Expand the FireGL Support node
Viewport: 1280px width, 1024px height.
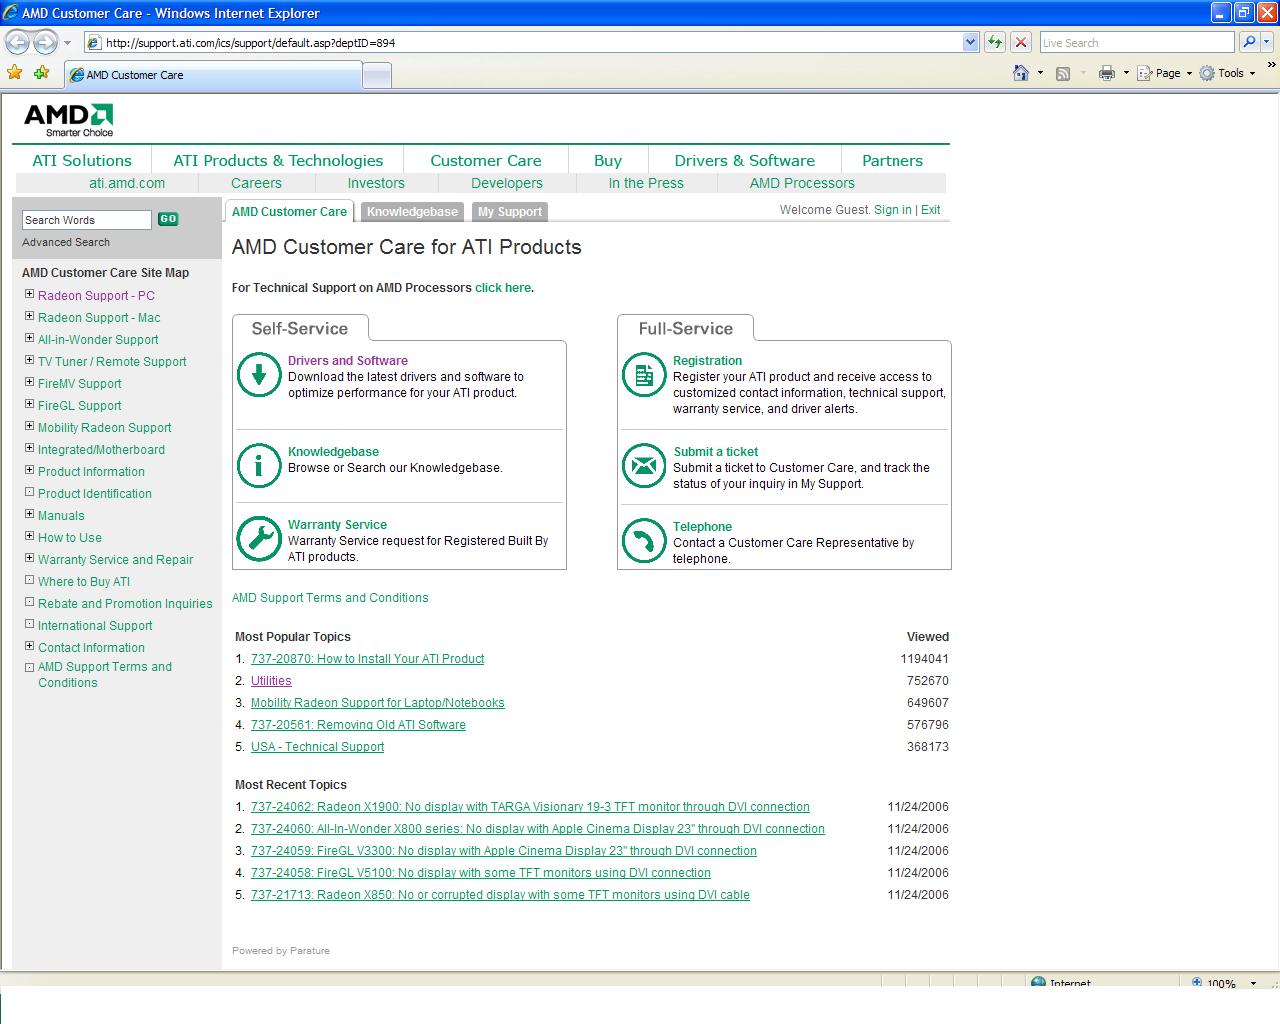pyautogui.click(x=29, y=404)
